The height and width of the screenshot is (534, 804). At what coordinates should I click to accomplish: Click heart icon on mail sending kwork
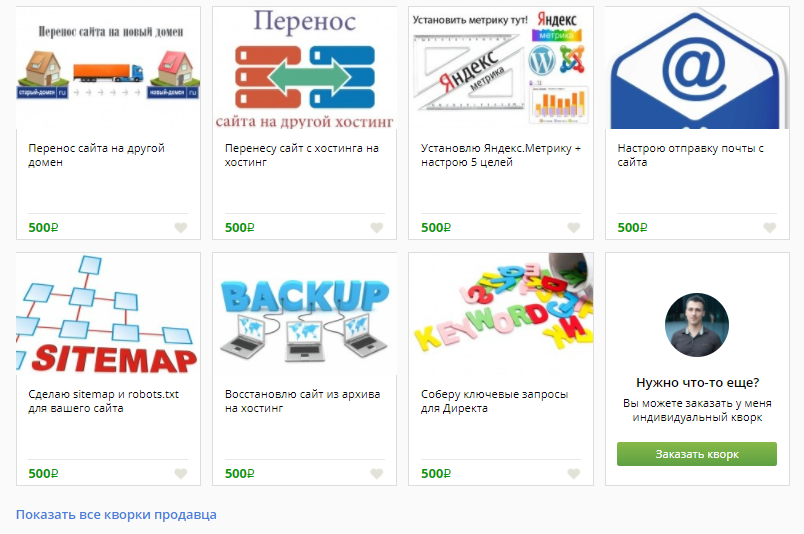[x=770, y=228]
